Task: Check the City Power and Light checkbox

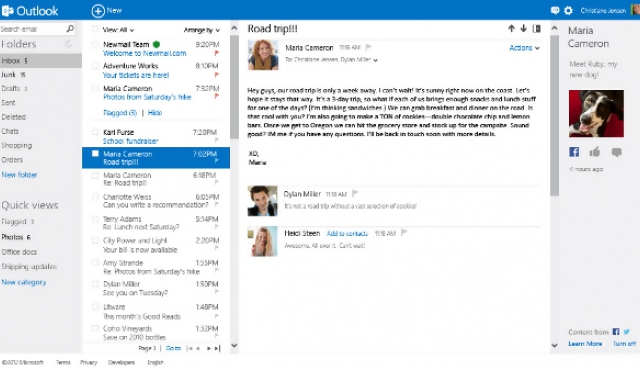Action: pyautogui.click(x=95, y=241)
